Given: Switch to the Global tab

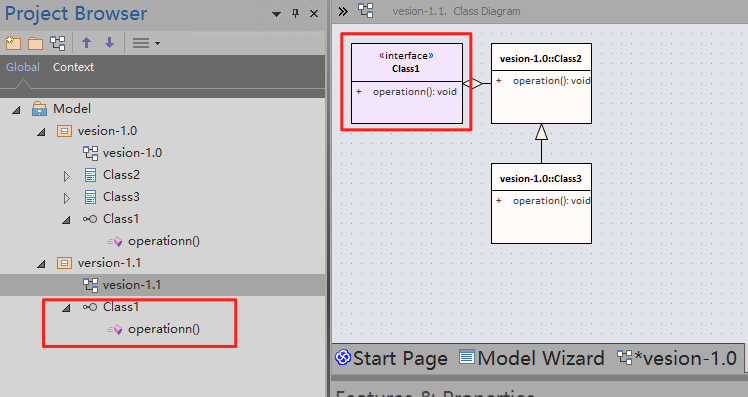Looking at the screenshot, I should pyautogui.click(x=22, y=67).
